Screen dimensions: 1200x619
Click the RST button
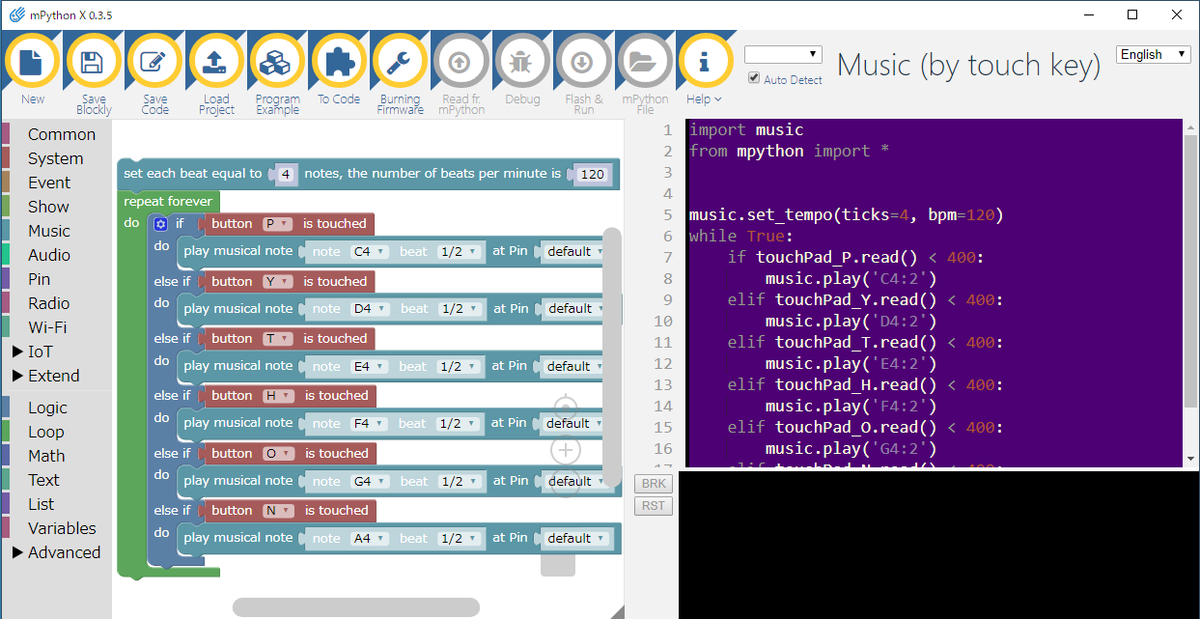tap(654, 506)
